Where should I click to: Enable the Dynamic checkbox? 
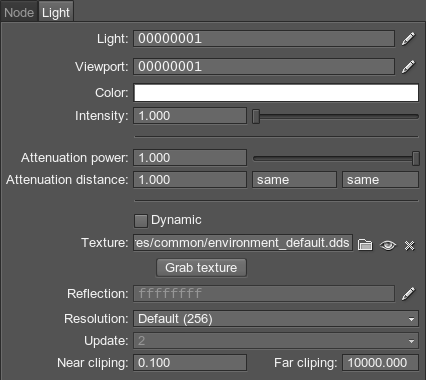click(141, 221)
